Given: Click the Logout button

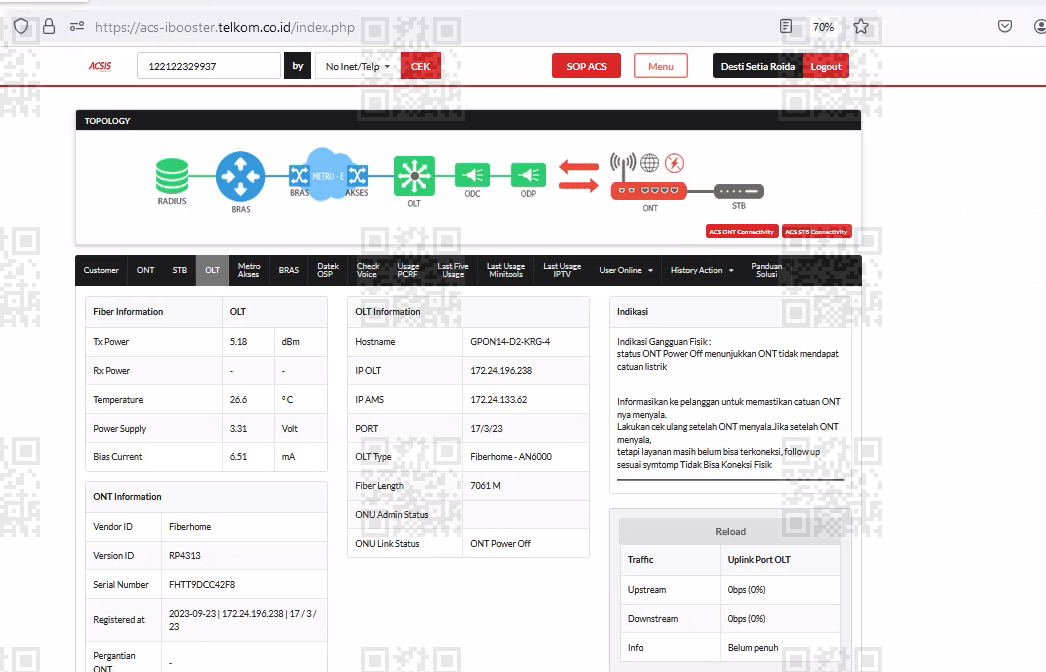Looking at the screenshot, I should click(x=826, y=66).
